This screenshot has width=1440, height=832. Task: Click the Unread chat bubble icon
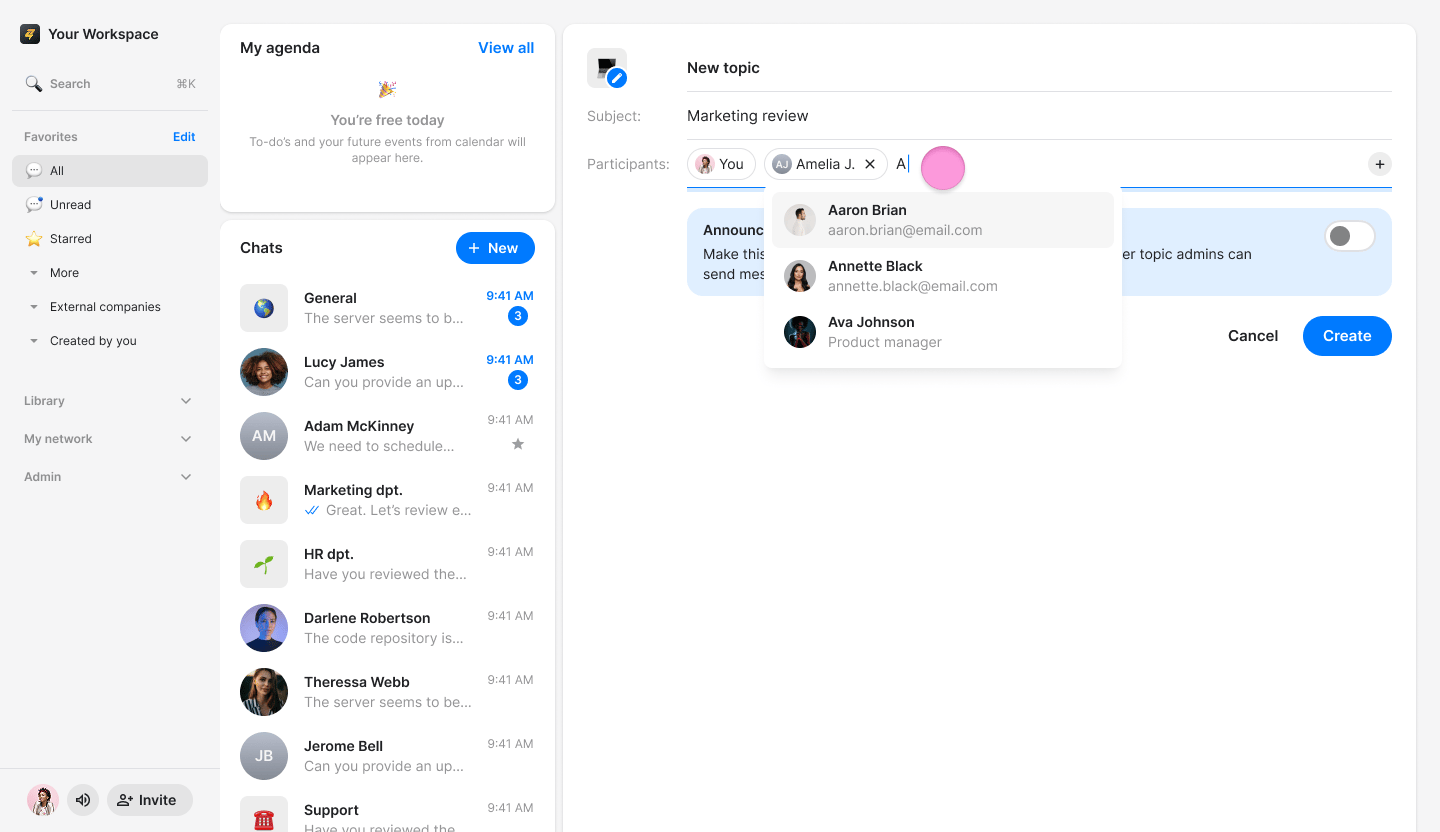[34, 205]
